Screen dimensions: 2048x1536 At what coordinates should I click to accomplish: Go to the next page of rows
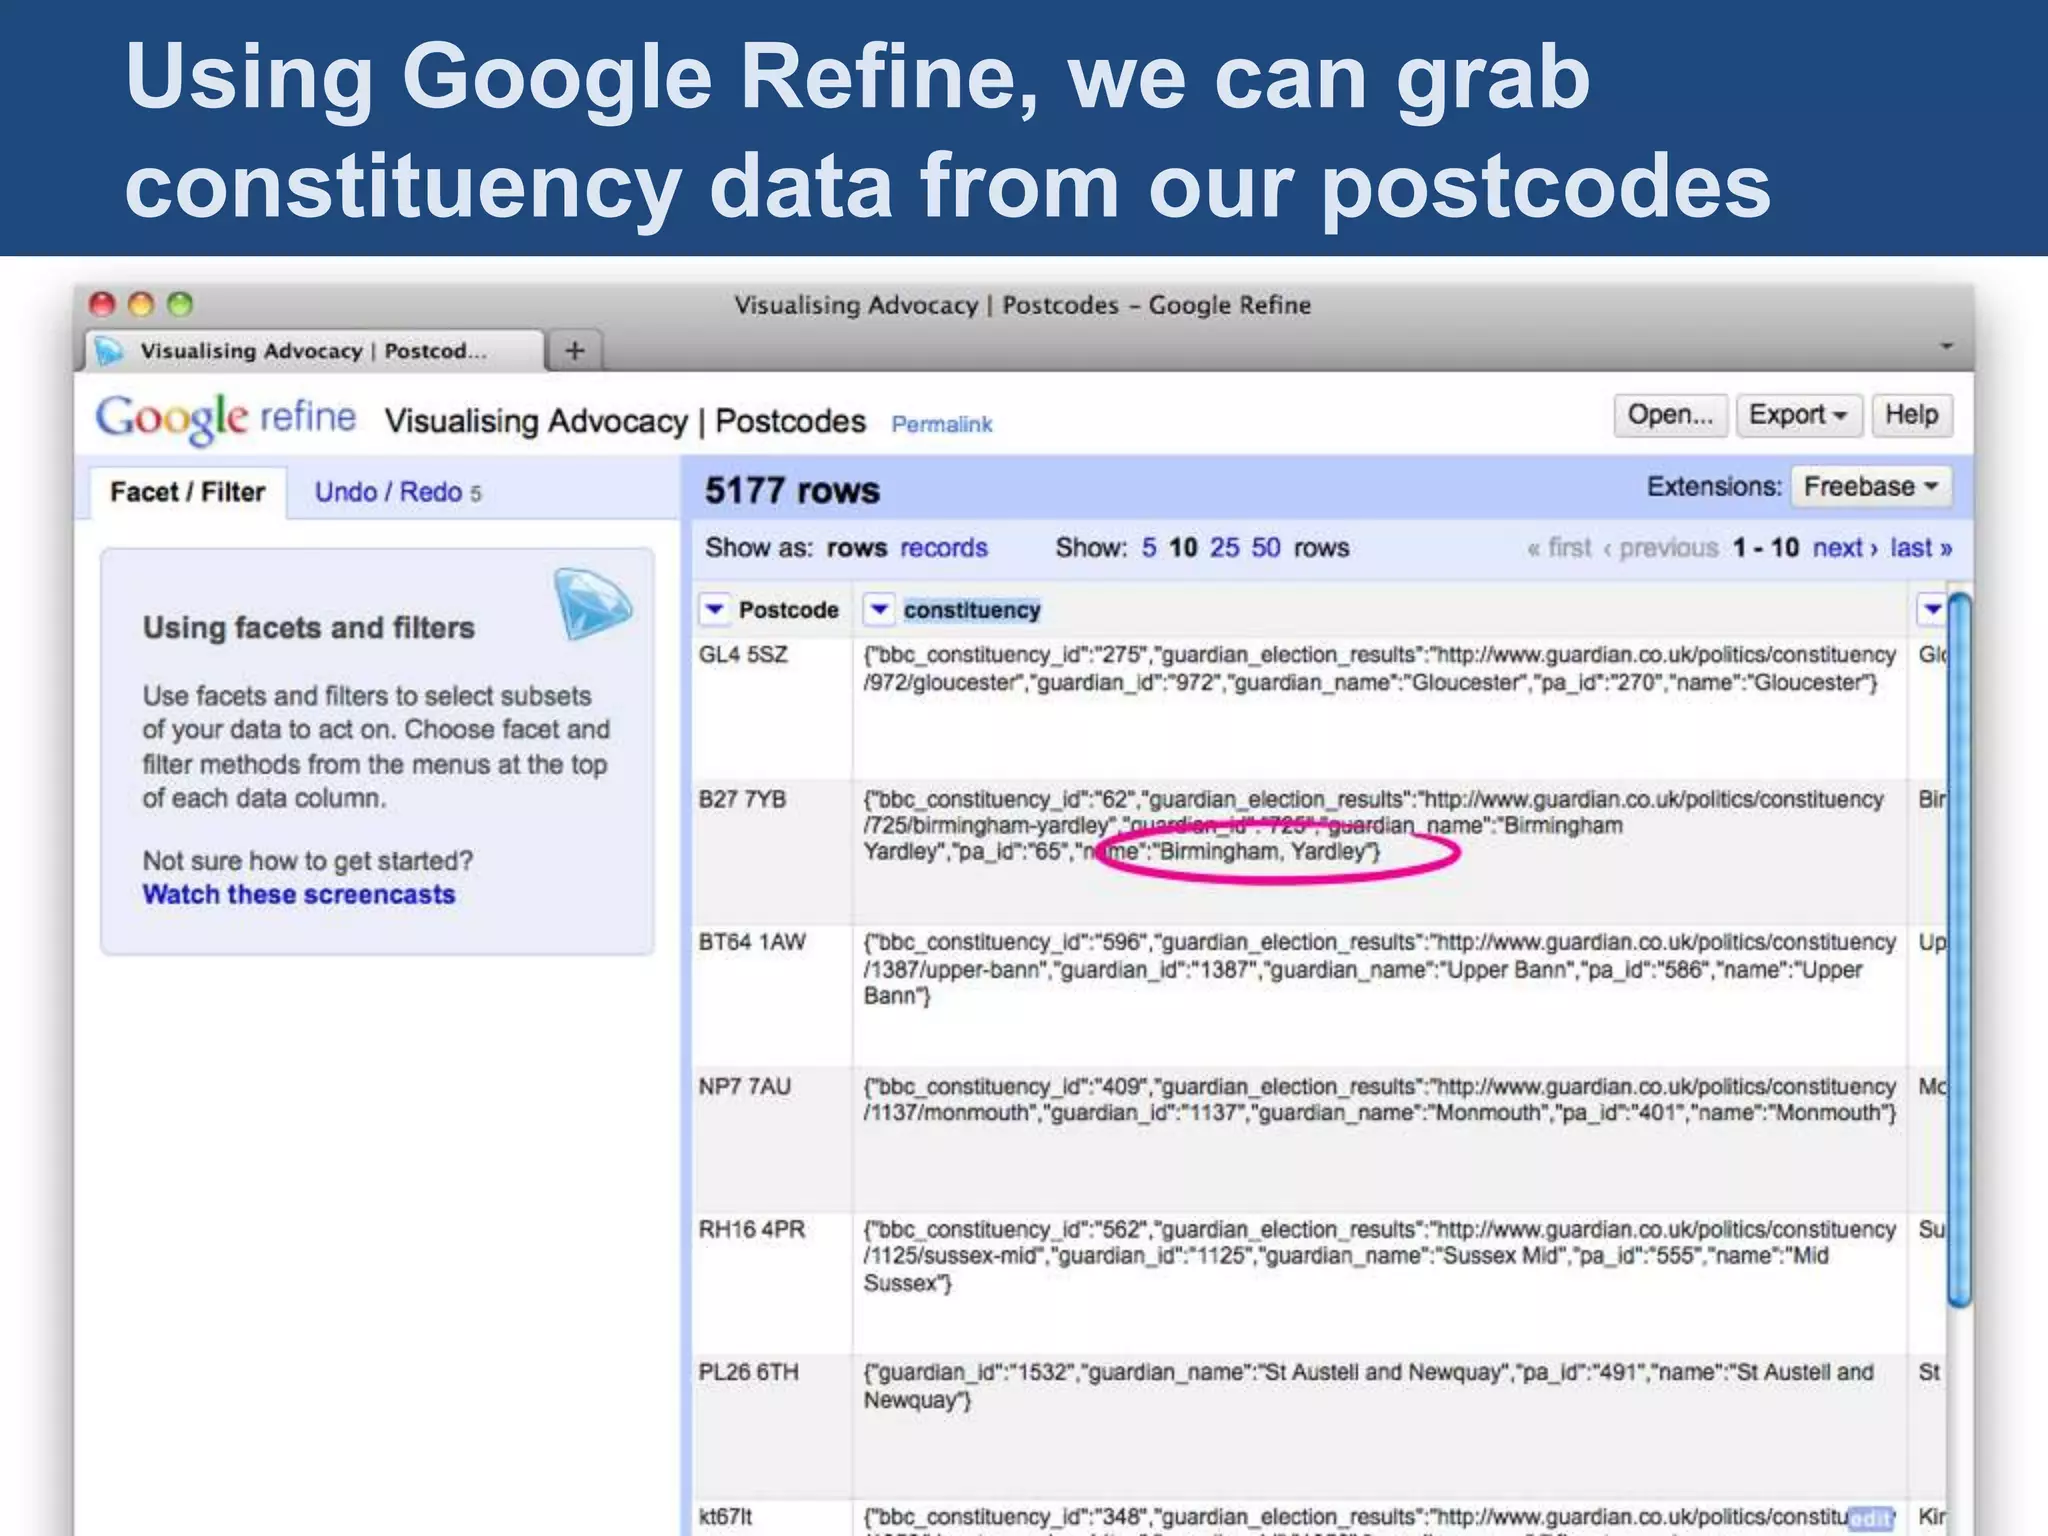pyautogui.click(x=1845, y=548)
